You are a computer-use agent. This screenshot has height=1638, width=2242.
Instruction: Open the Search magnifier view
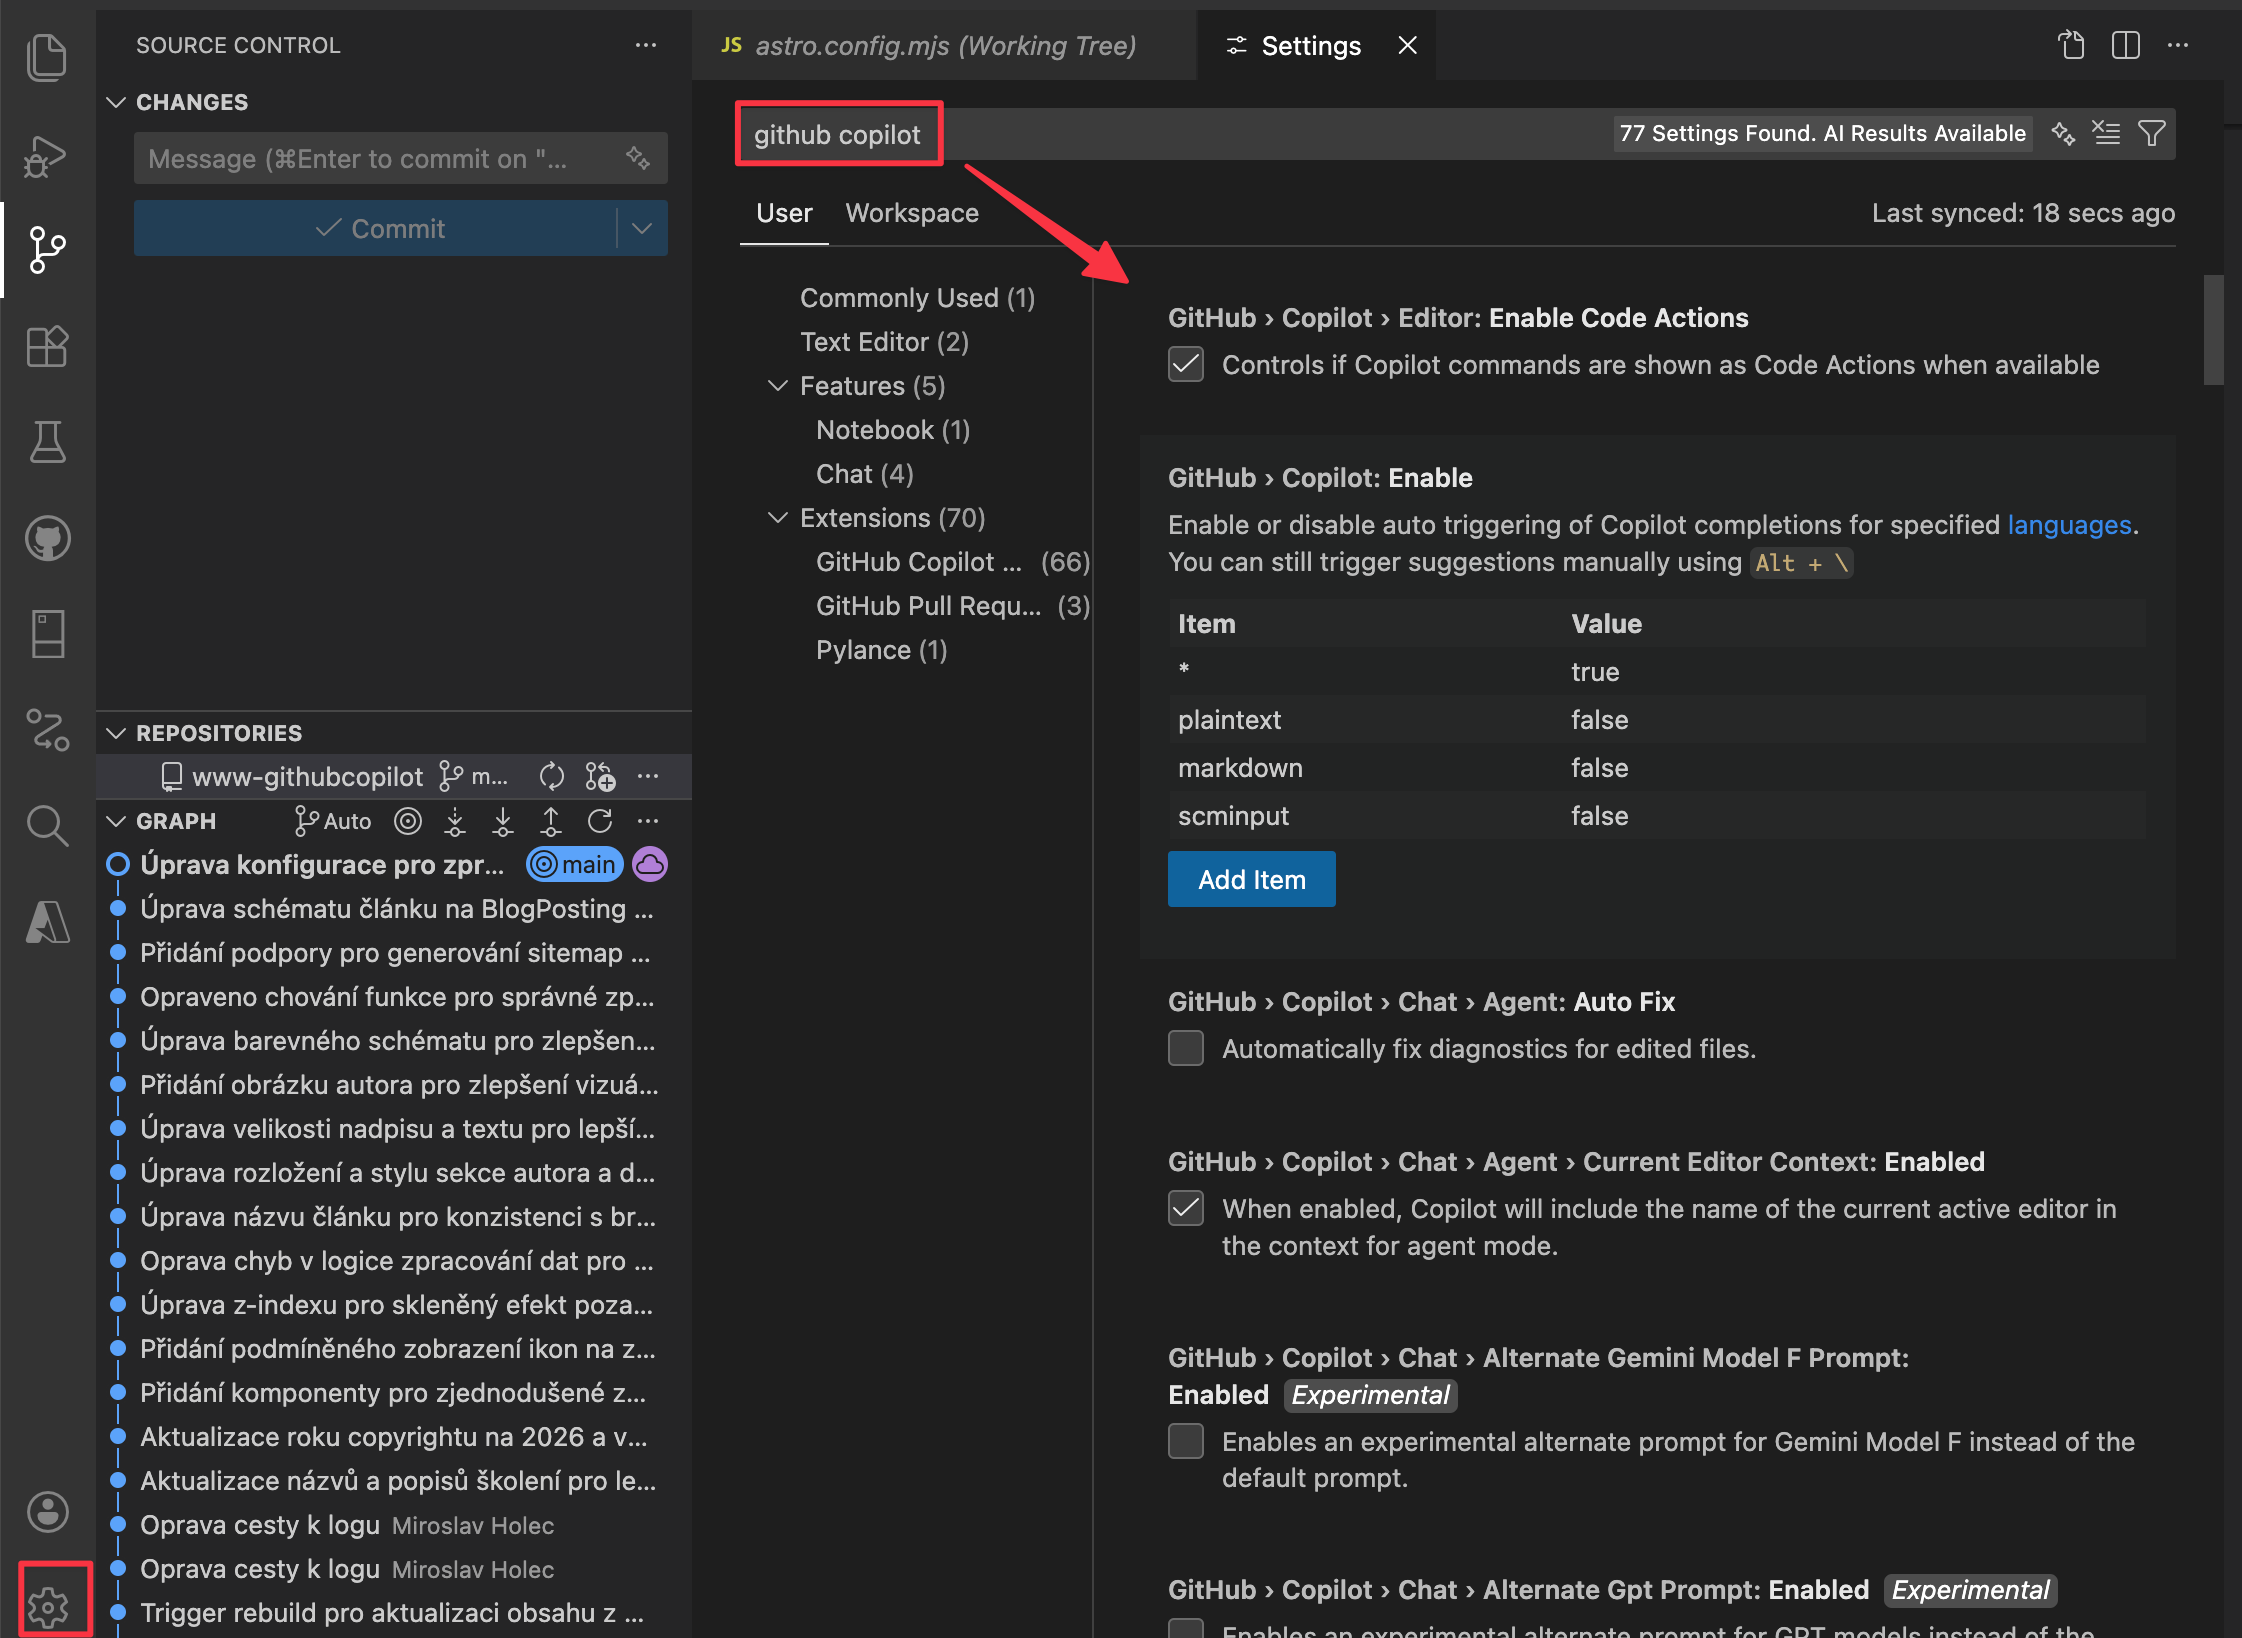coord(46,826)
